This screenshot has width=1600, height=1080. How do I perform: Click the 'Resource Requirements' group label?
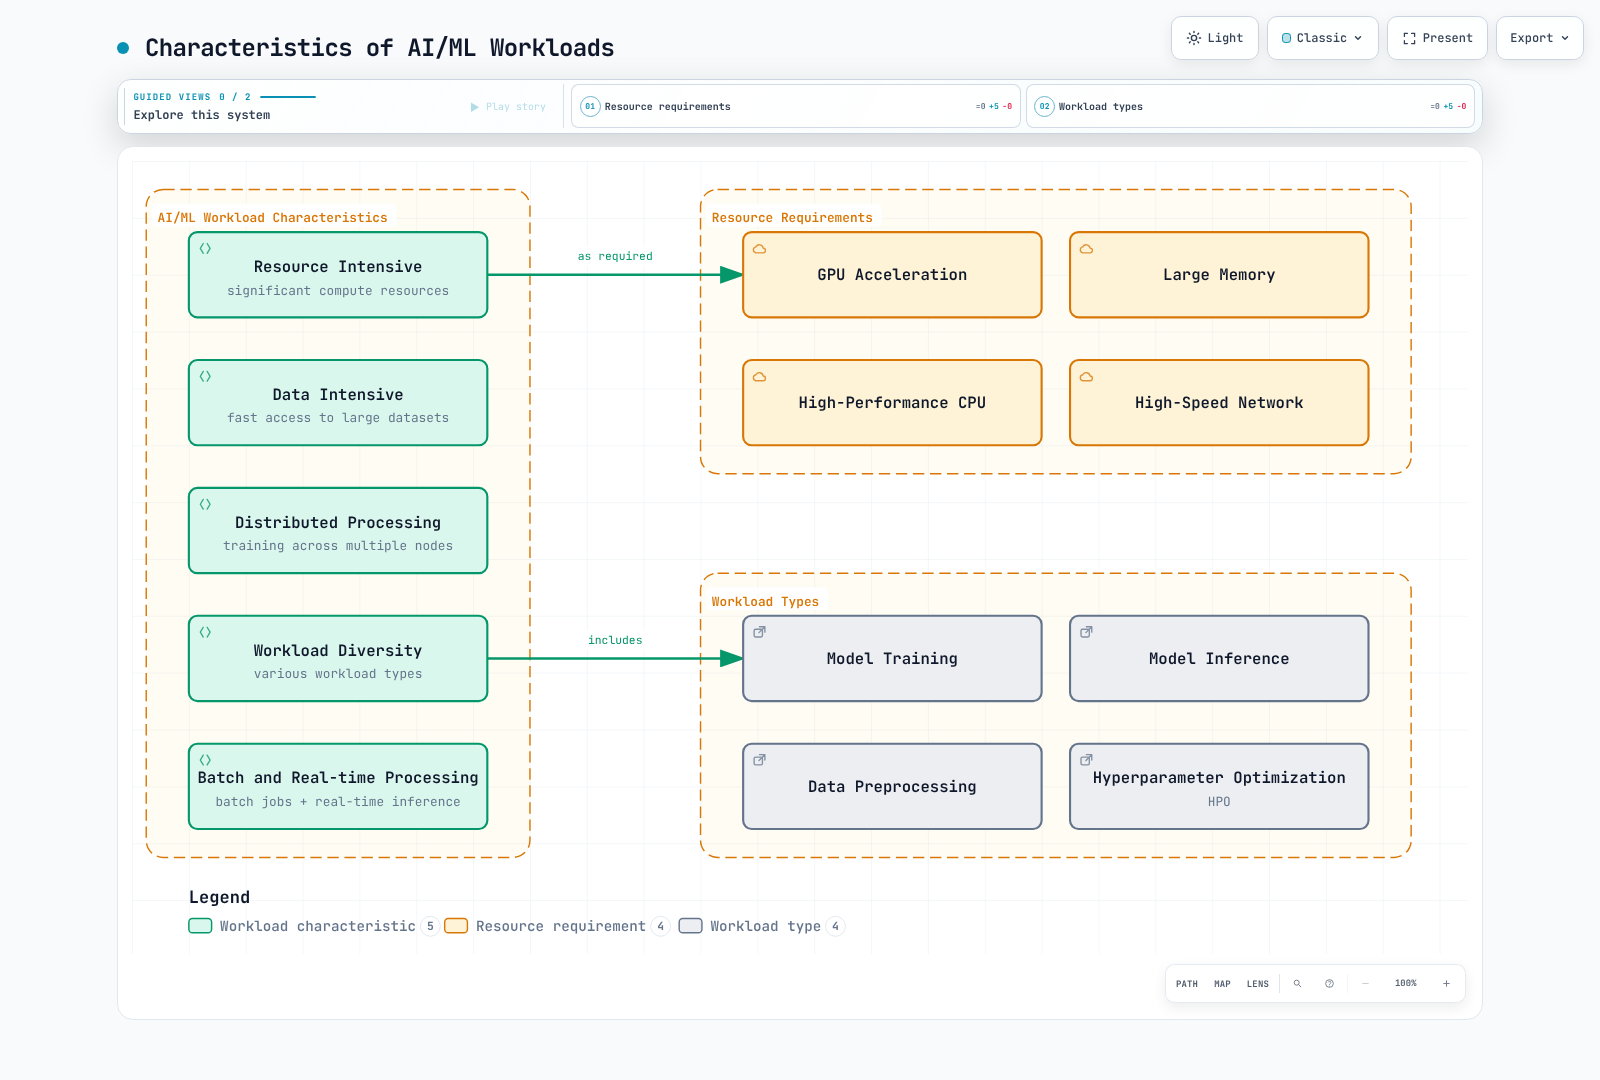[x=792, y=218]
